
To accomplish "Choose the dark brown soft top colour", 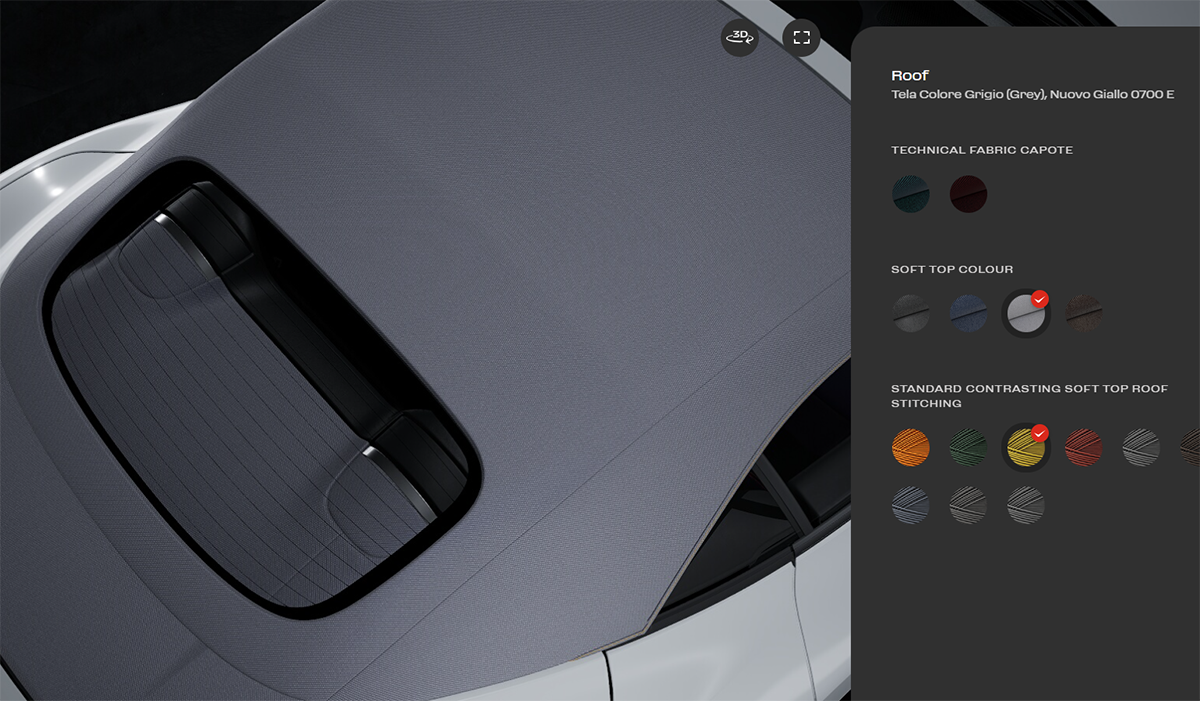I will [x=1084, y=313].
